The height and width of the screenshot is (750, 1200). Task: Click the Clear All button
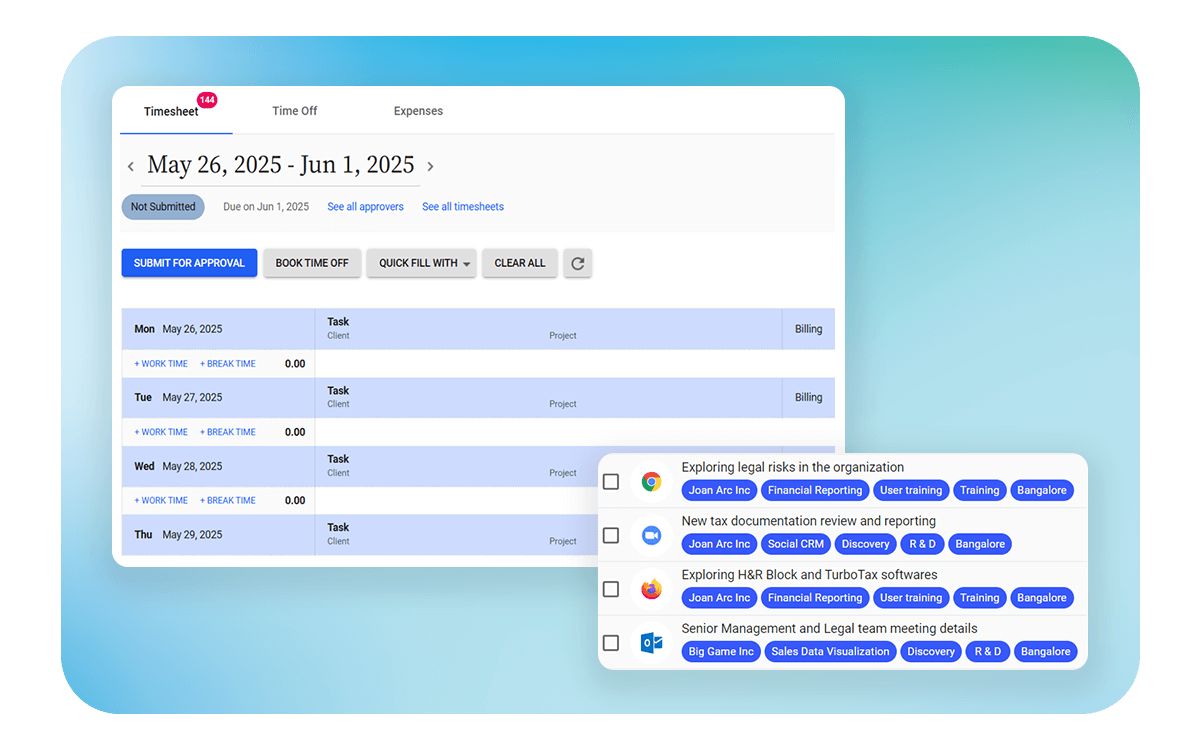pyautogui.click(x=520, y=263)
